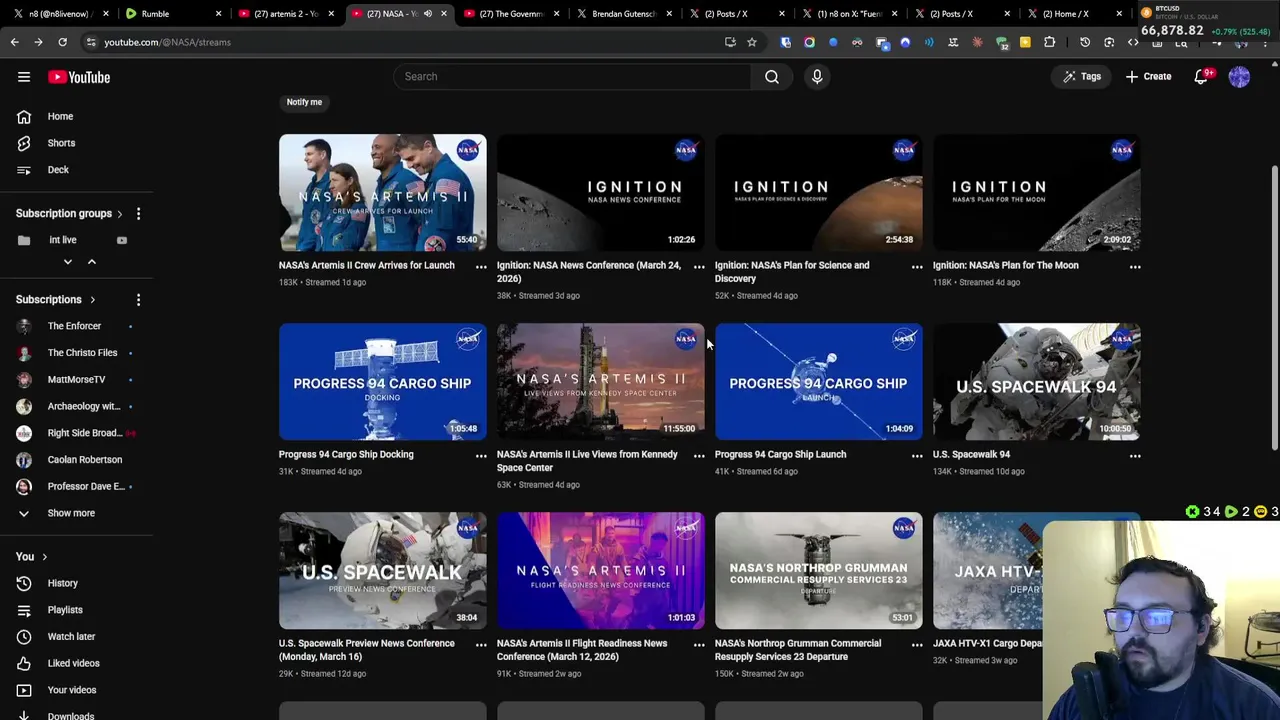The width and height of the screenshot is (1280, 720).
Task: Click the search magnifier button
Action: (x=772, y=76)
